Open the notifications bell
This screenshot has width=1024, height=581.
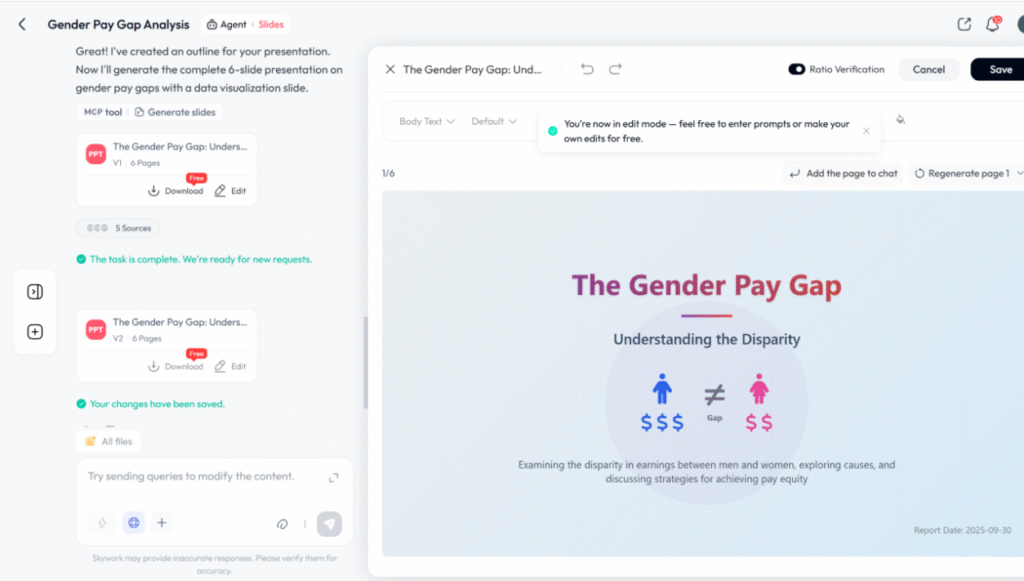pyautogui.click(x=993, y=24)
